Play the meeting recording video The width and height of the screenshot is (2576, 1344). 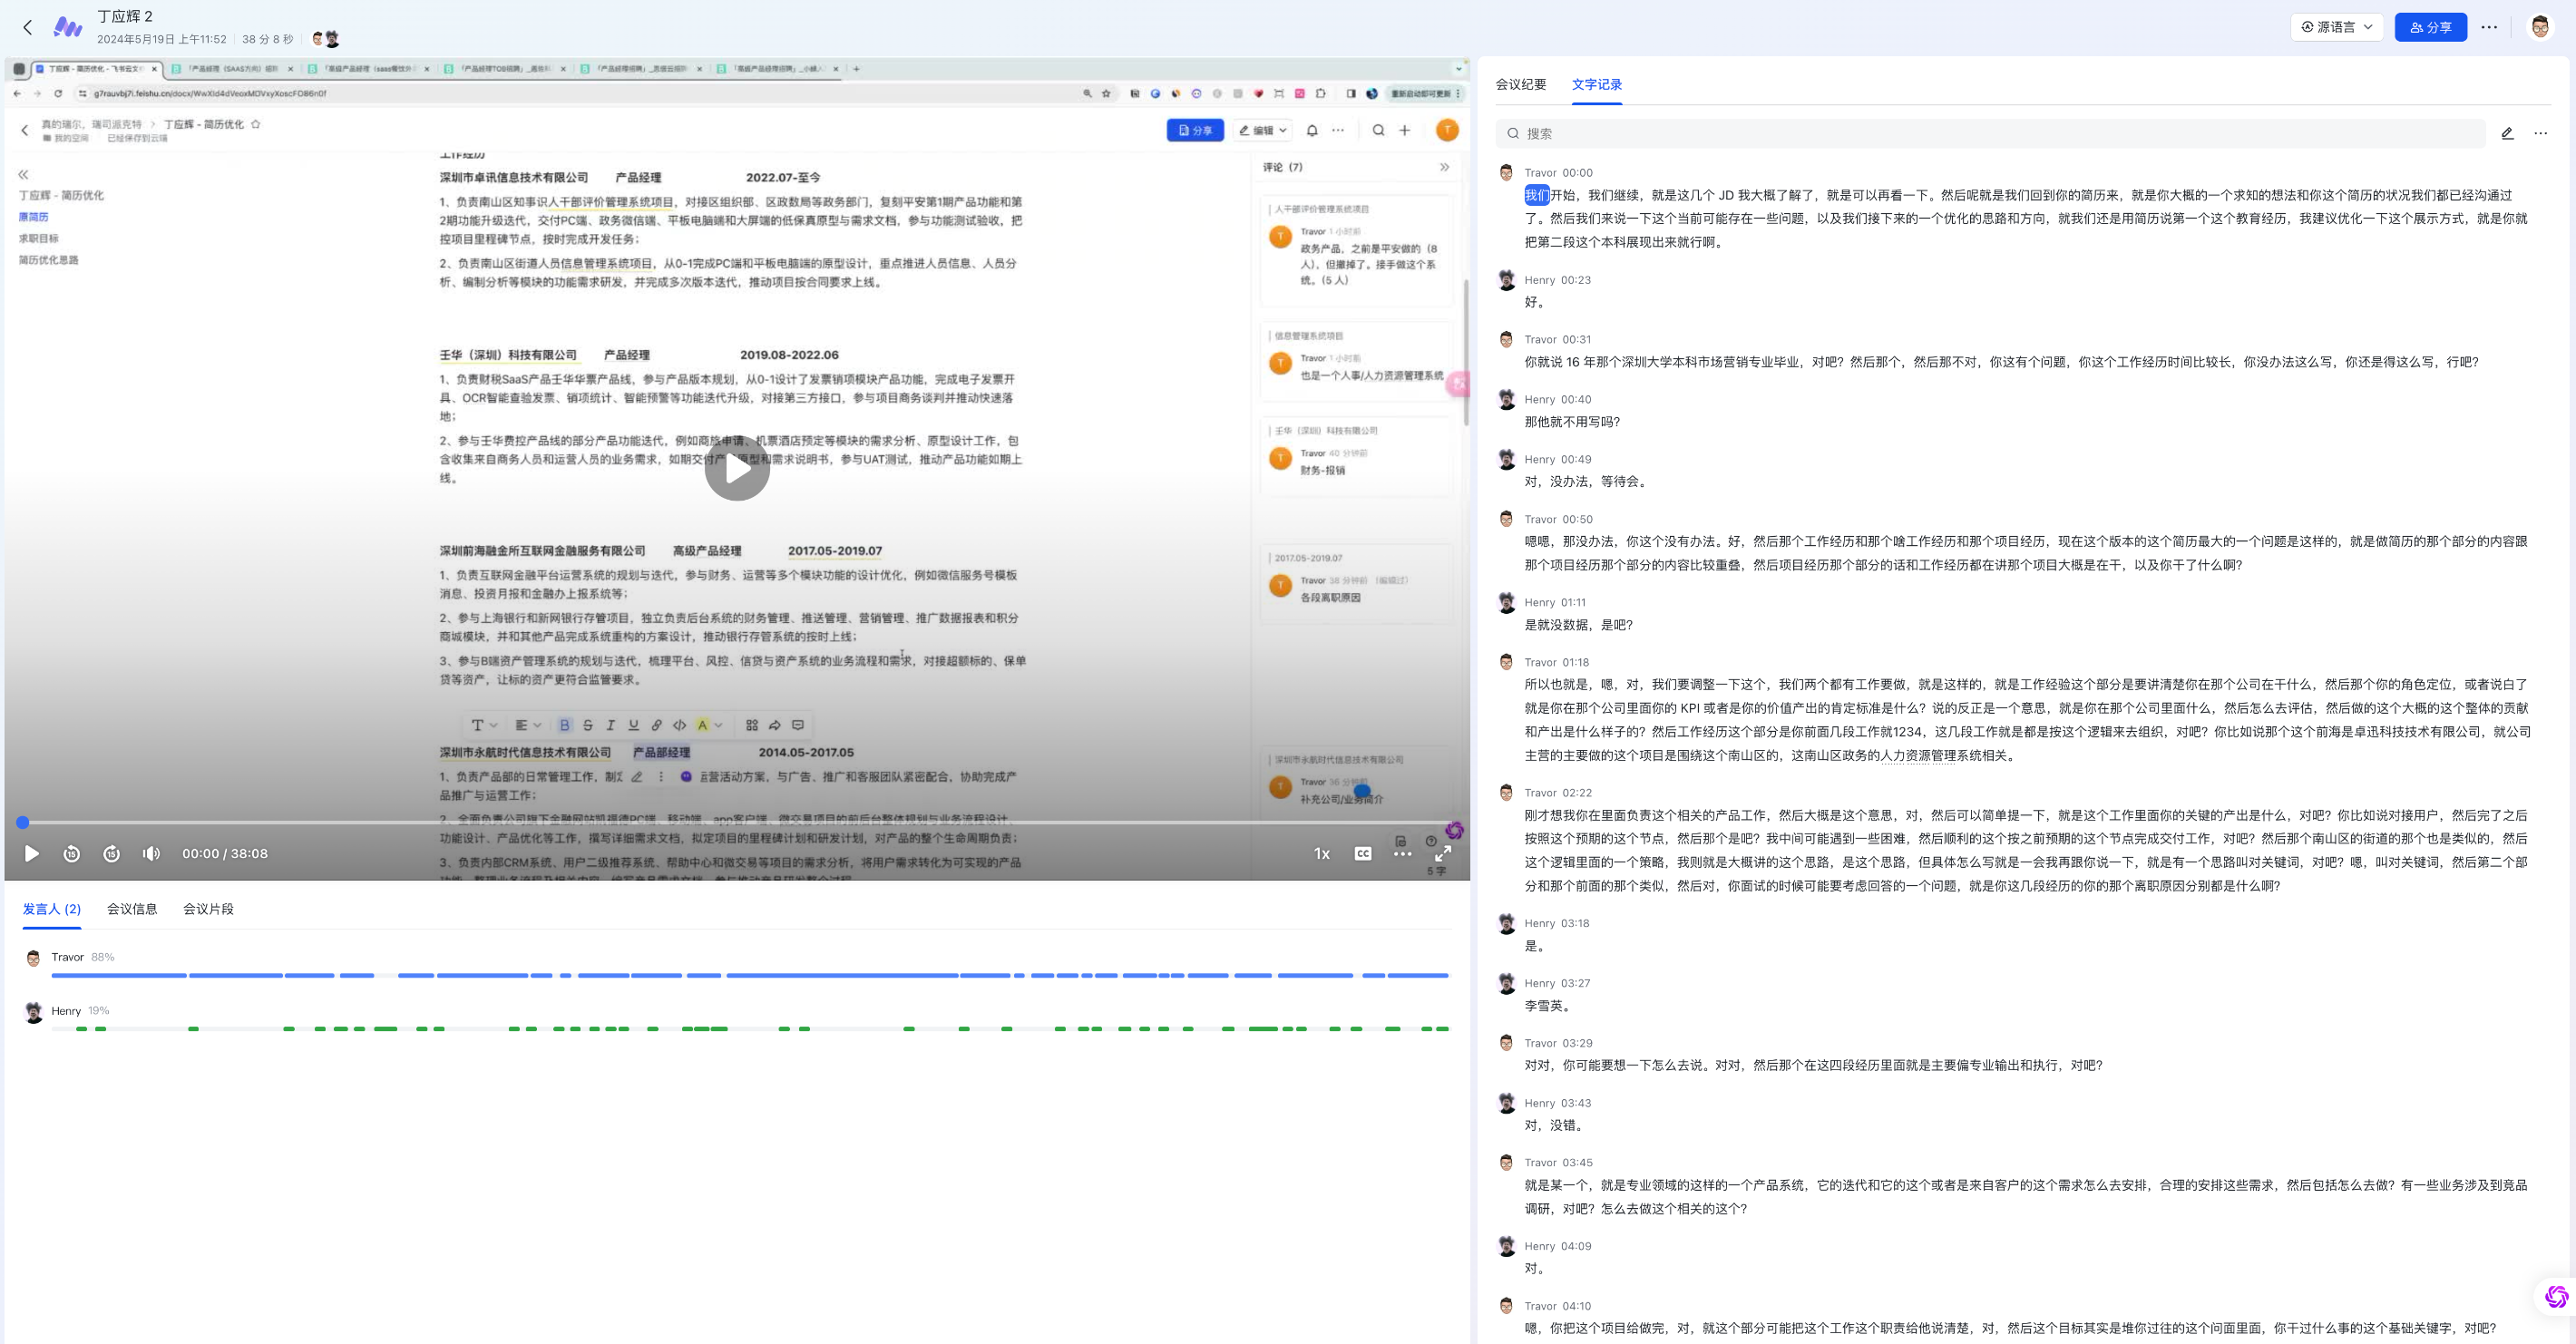[31, 853]
